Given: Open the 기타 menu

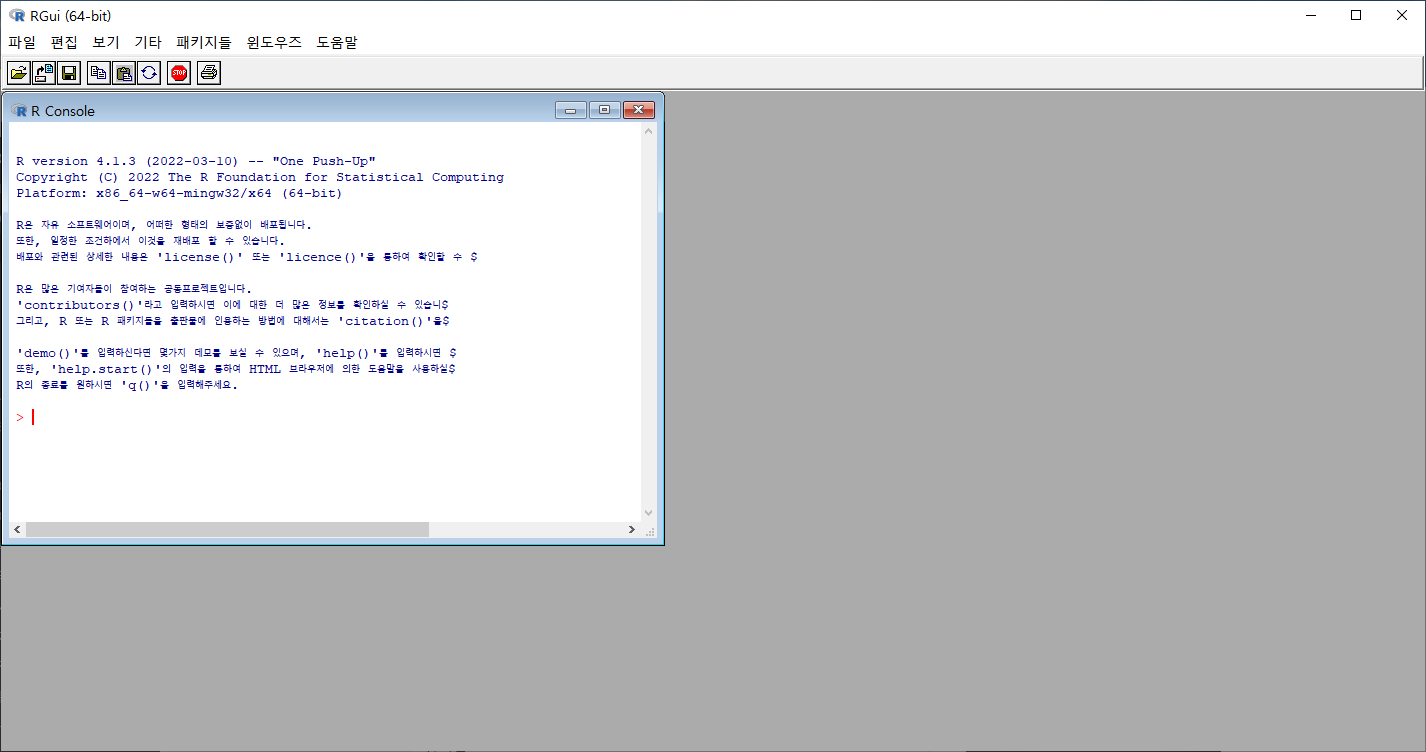Looking at the screenshot, I should (148, 42).
